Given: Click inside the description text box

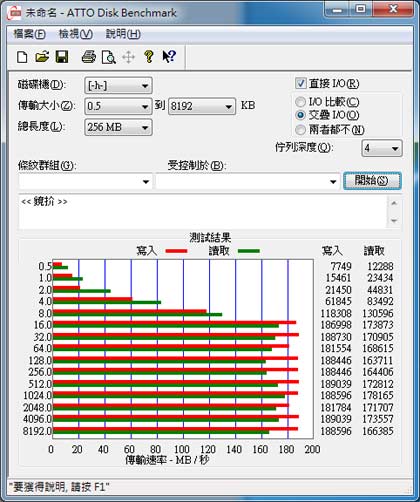Looking at the screenshot, I should click(203, 211).
